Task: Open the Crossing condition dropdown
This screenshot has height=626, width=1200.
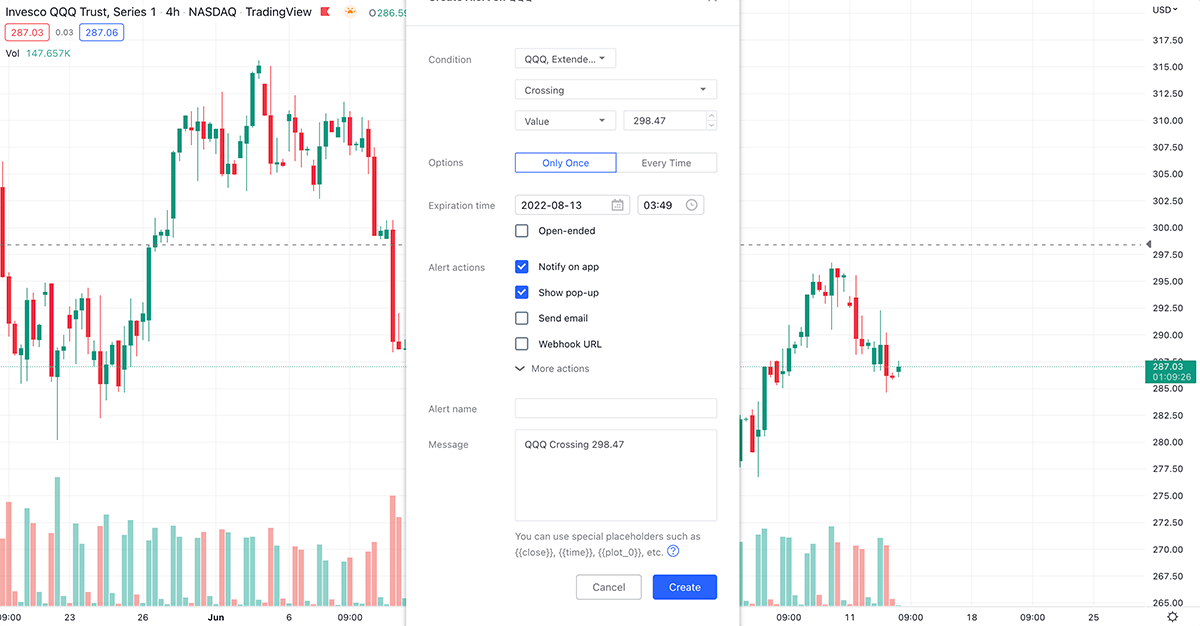Action: point(615,89)
